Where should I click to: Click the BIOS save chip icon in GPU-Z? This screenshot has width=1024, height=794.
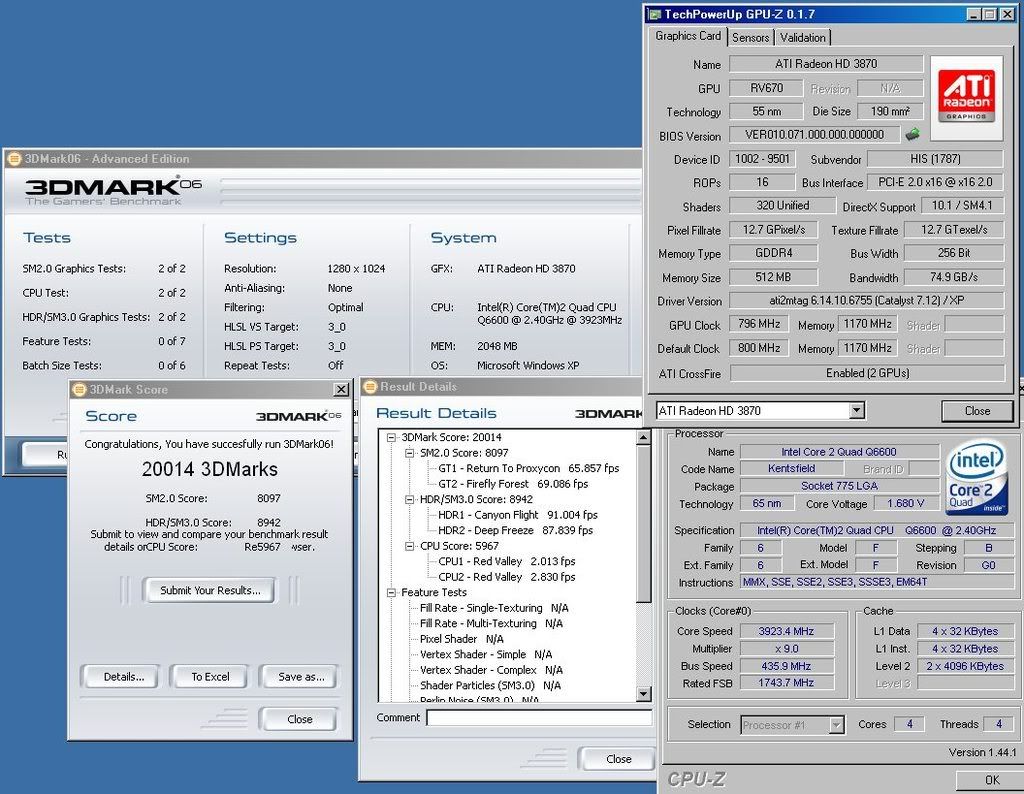point(912,135)
